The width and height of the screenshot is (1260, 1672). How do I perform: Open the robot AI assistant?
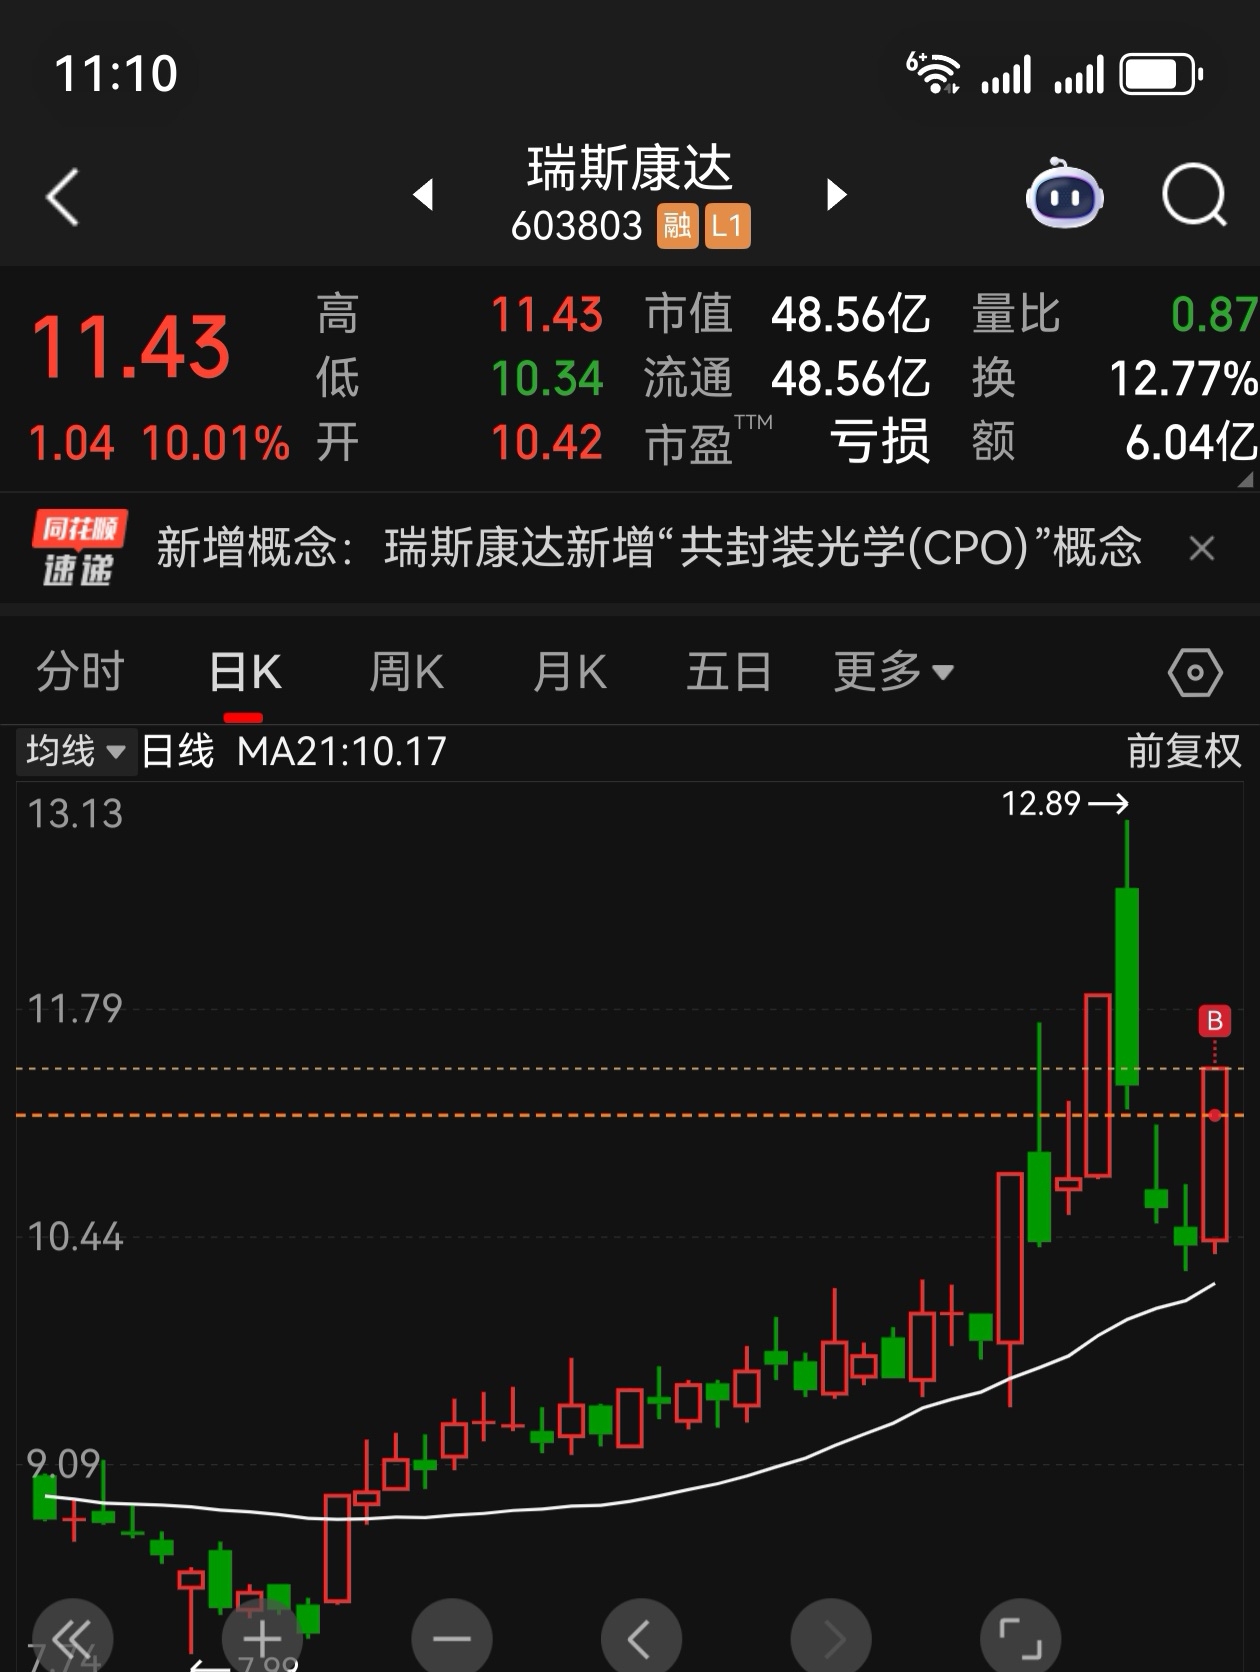[1064, 193]
